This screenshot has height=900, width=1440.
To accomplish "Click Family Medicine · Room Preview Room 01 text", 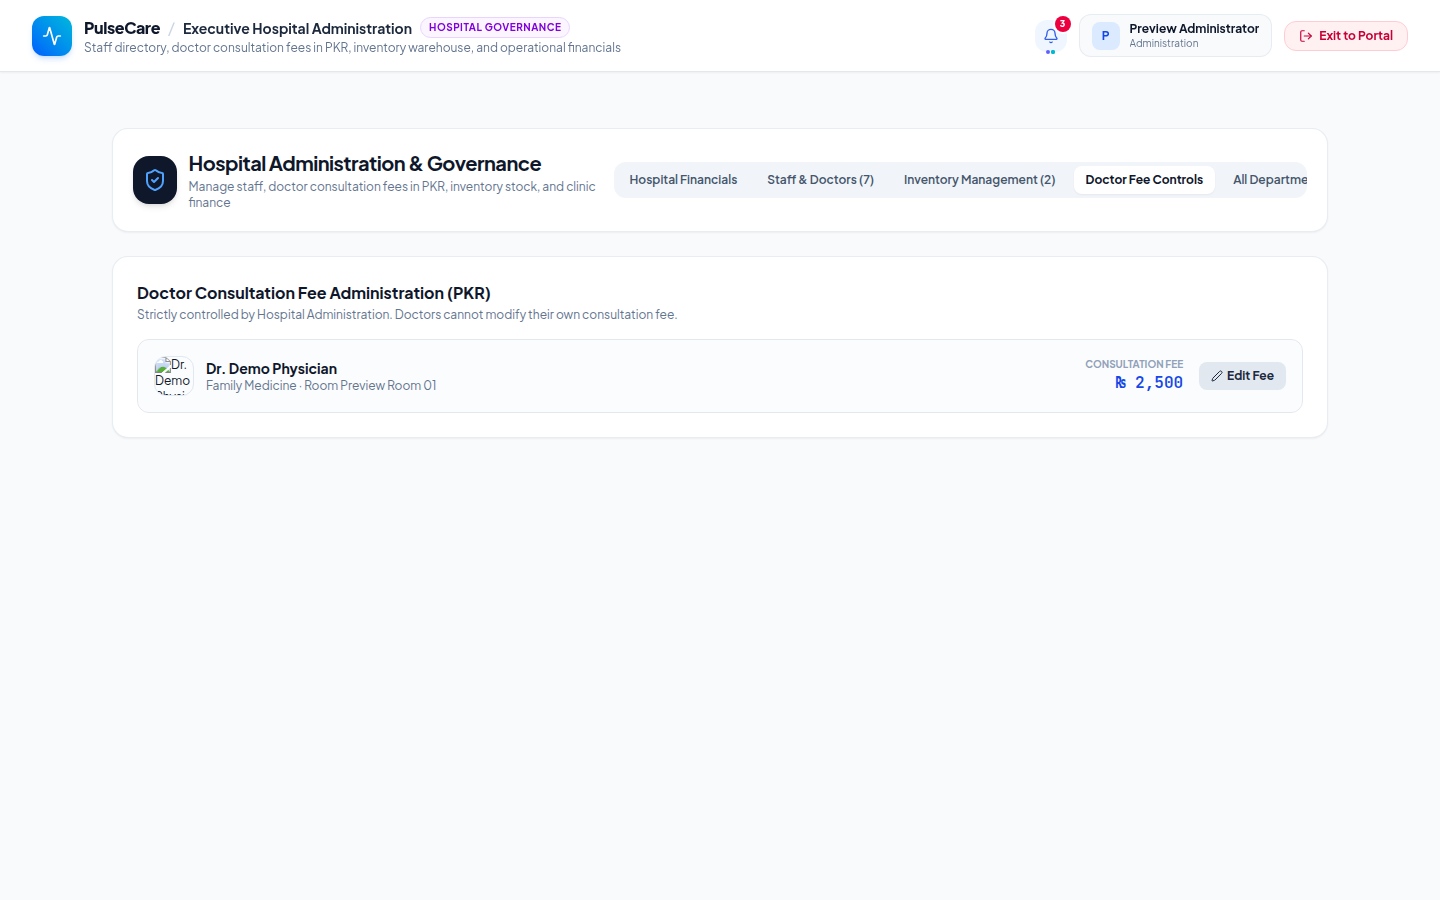I will 321,386.
